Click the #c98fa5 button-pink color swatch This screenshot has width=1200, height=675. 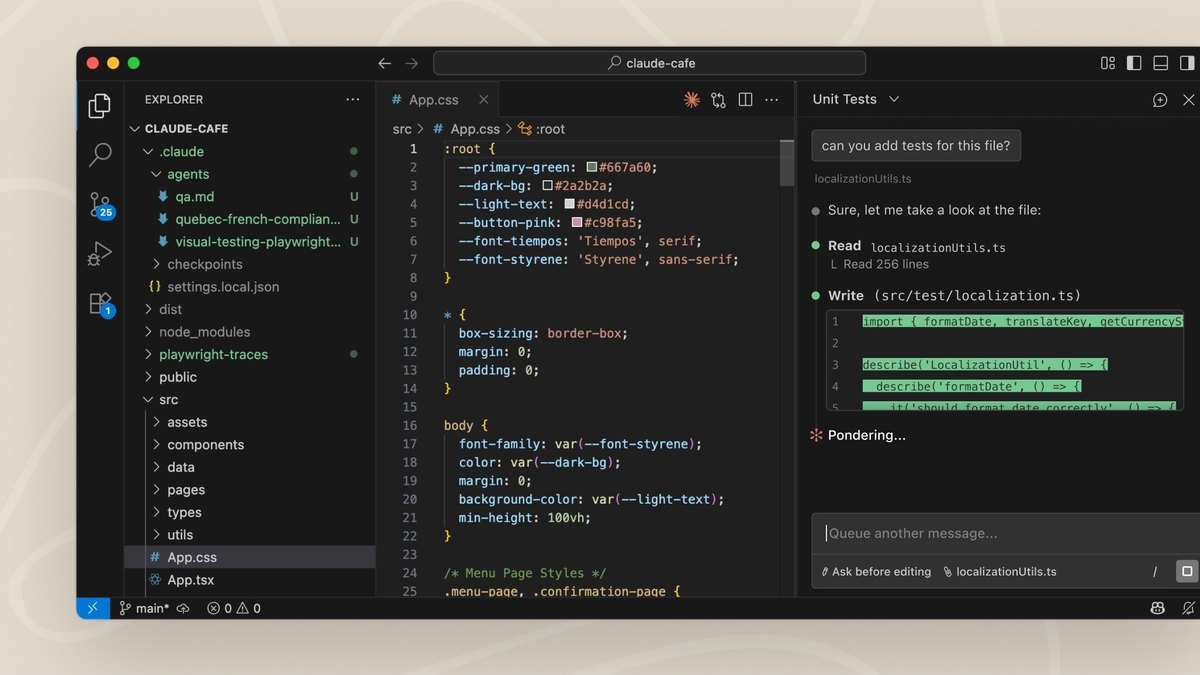[577, 222]
